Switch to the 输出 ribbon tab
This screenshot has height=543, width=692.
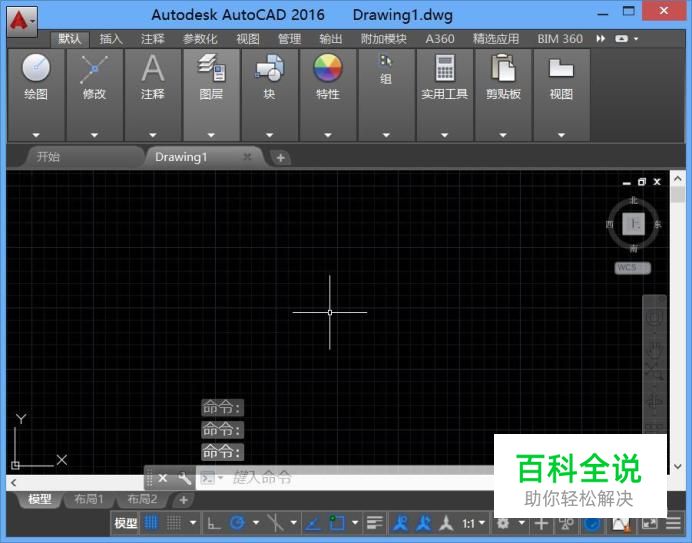coord(331,39)
